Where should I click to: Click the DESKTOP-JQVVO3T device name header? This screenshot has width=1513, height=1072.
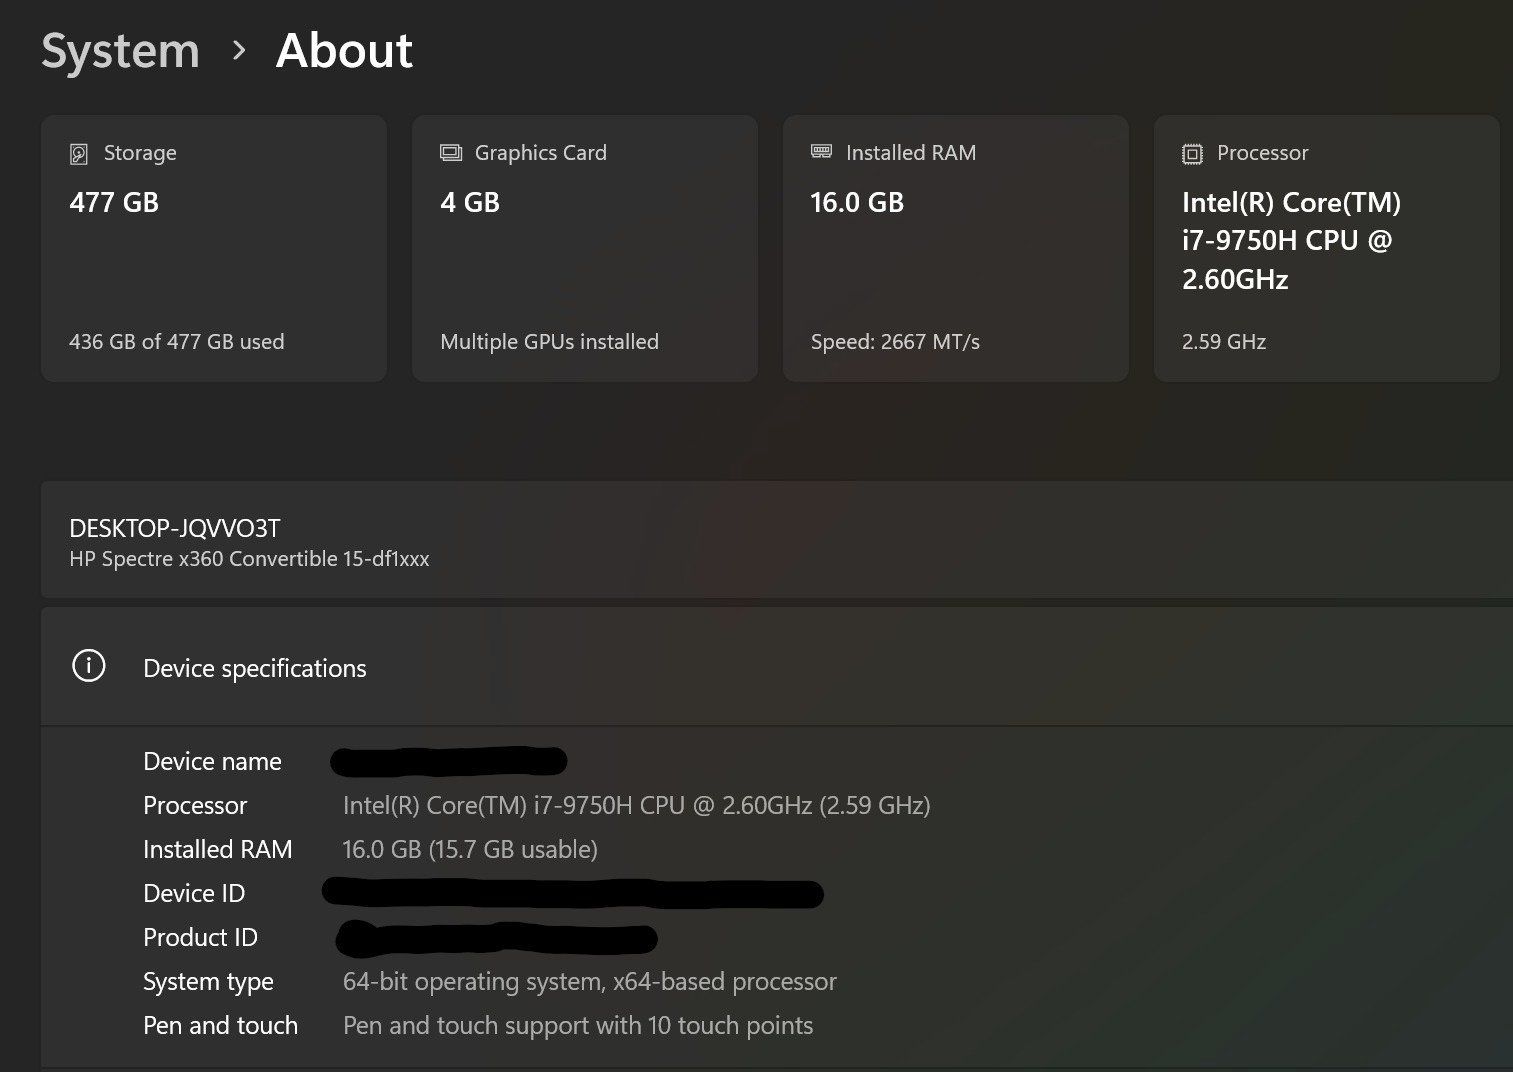[175, 528]
